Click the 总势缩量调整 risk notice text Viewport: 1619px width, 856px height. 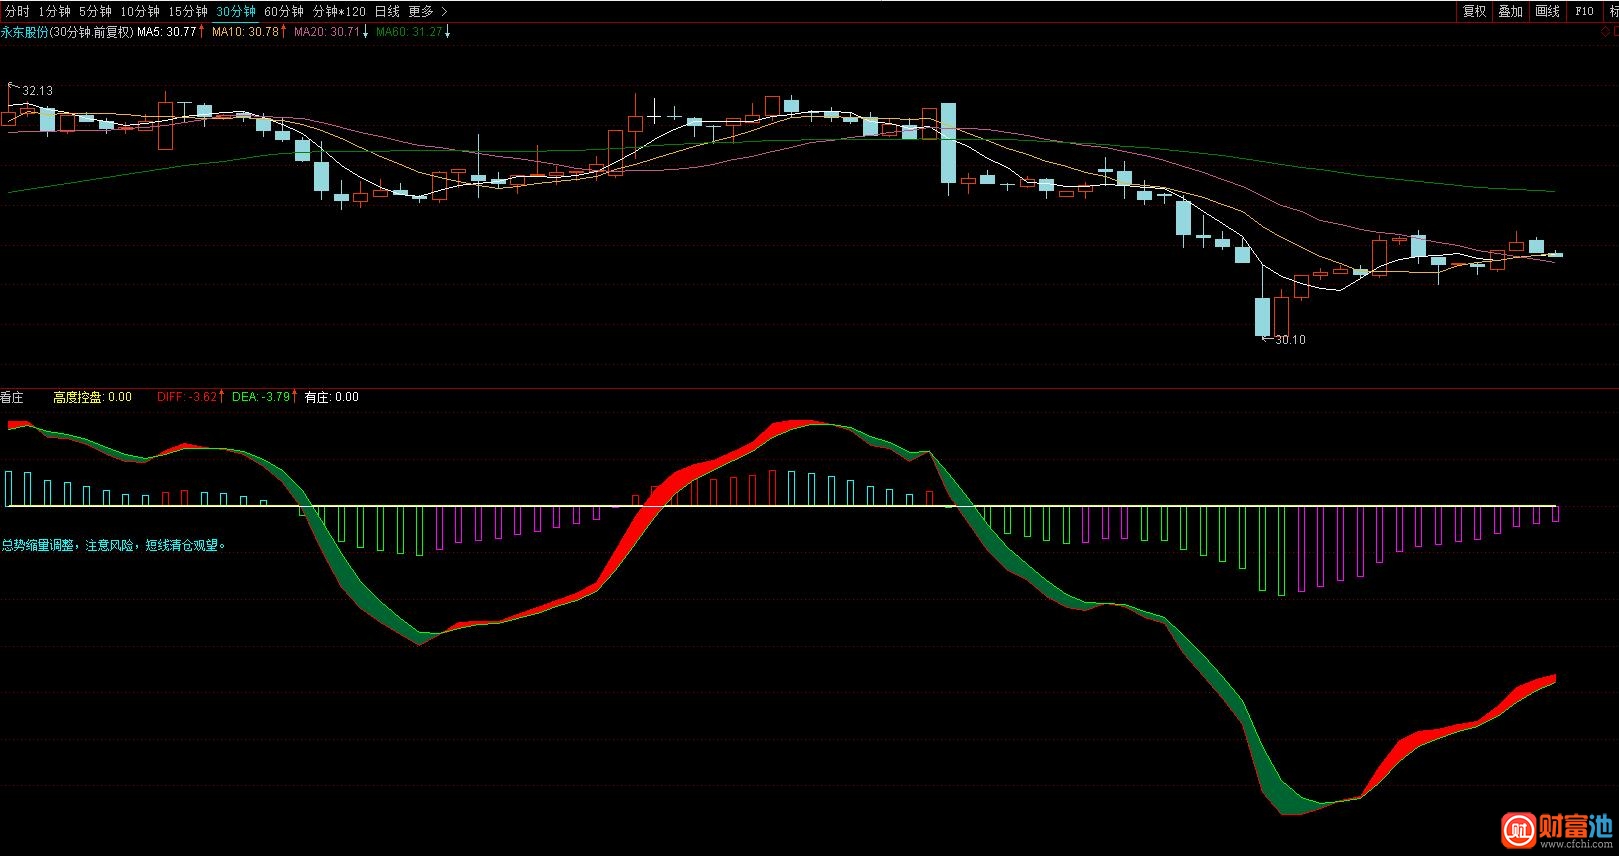coord(115,546)
